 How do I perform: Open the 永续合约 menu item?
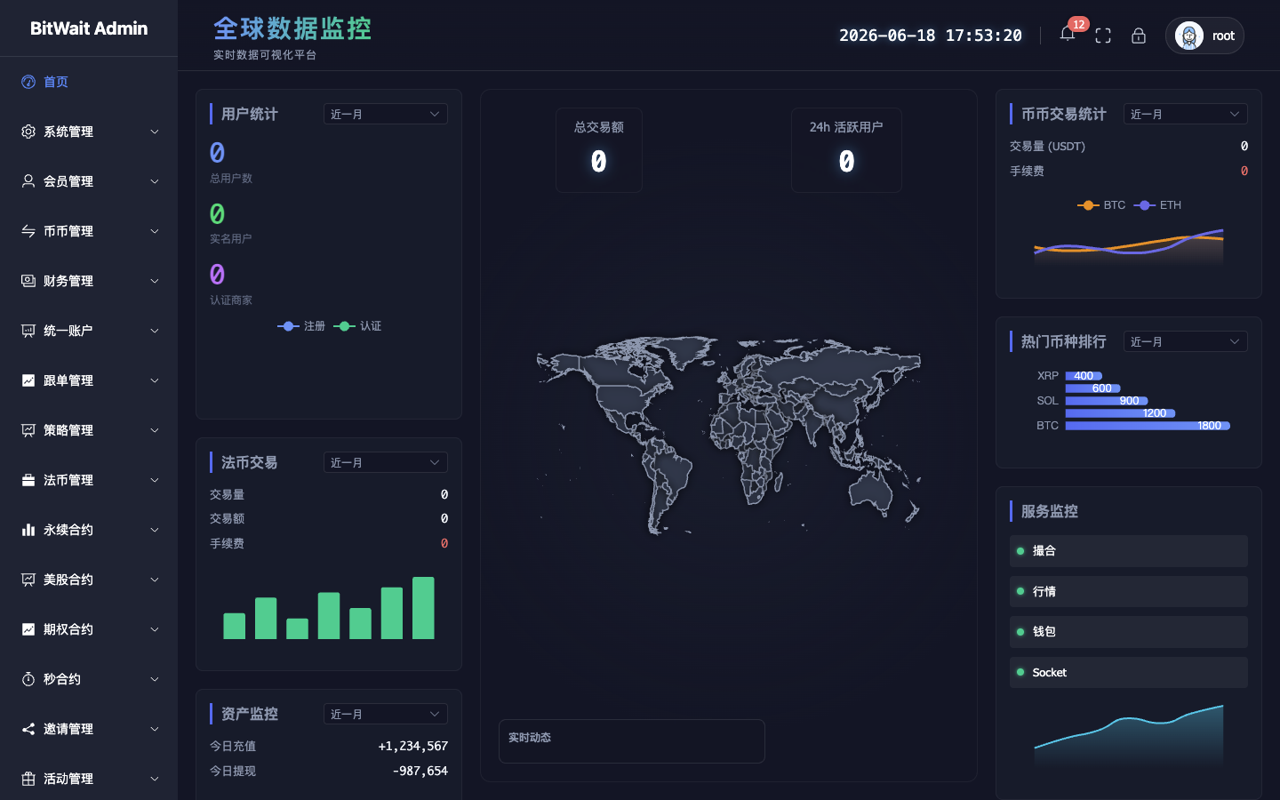[89, 530]
